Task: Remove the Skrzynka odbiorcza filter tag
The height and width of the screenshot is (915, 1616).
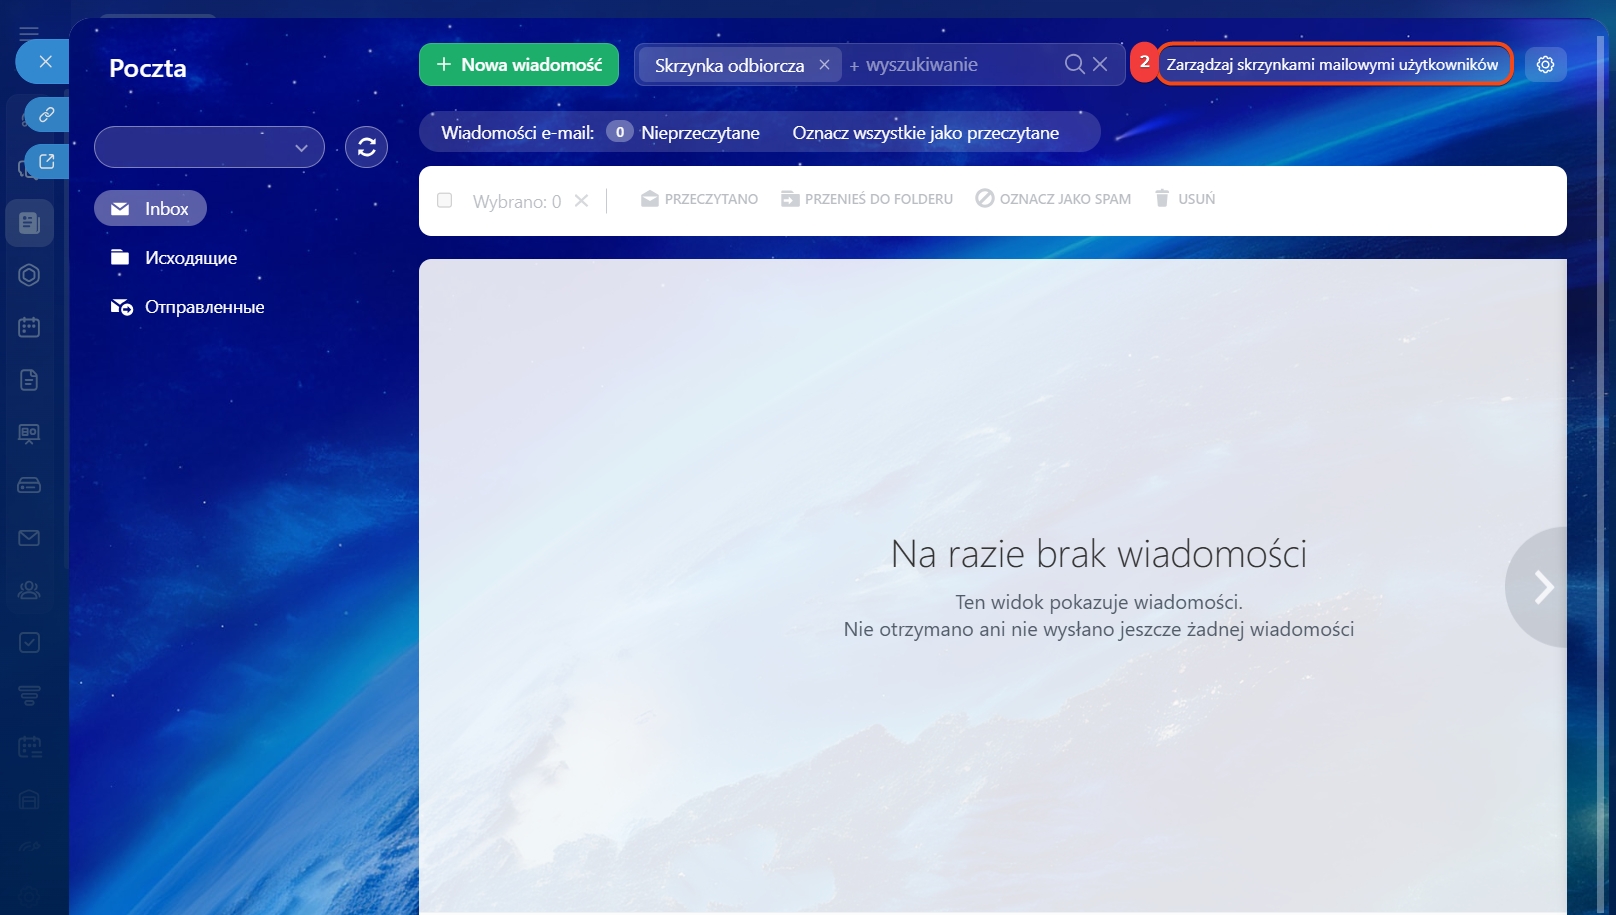Action: click(824, 64)
